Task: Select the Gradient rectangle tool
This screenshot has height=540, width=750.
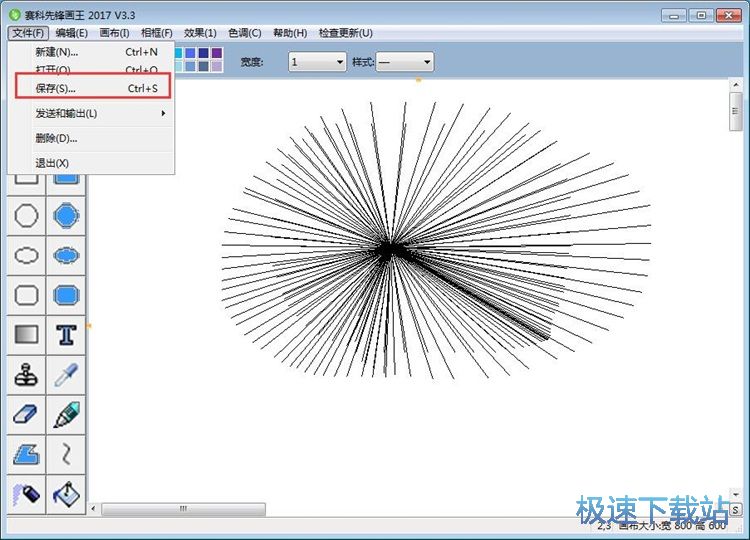Action: tap(26, 335)
